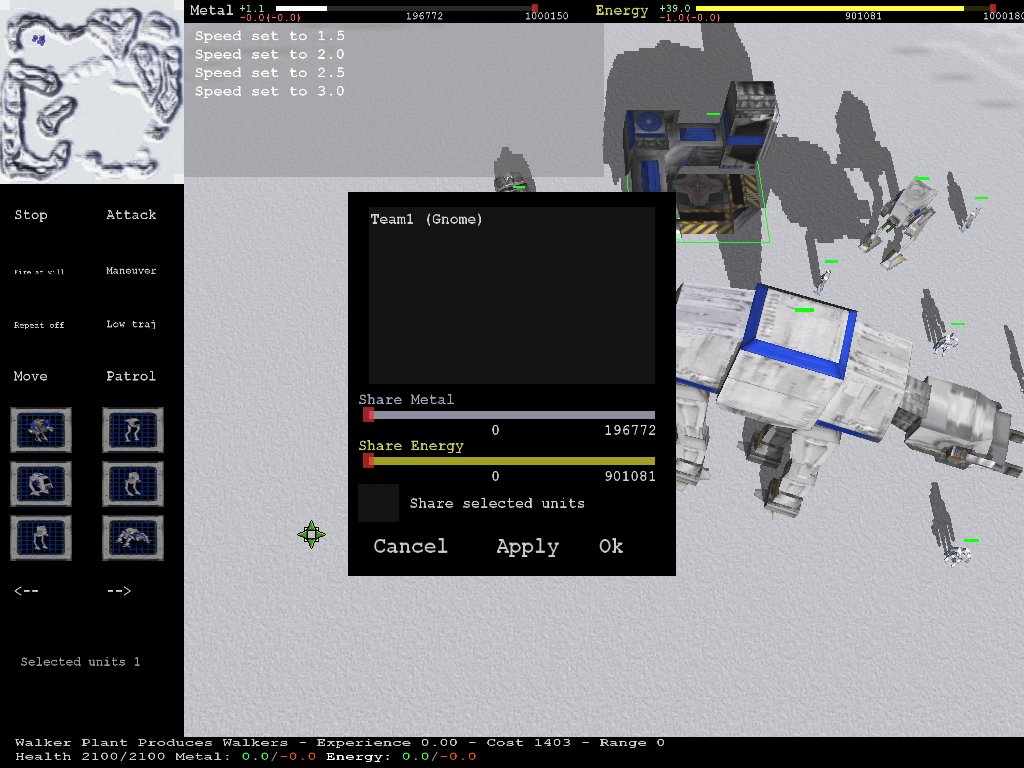Select the Walker Plant building on the map
This screenshot has width=1024, height=768.
point(702,160)
